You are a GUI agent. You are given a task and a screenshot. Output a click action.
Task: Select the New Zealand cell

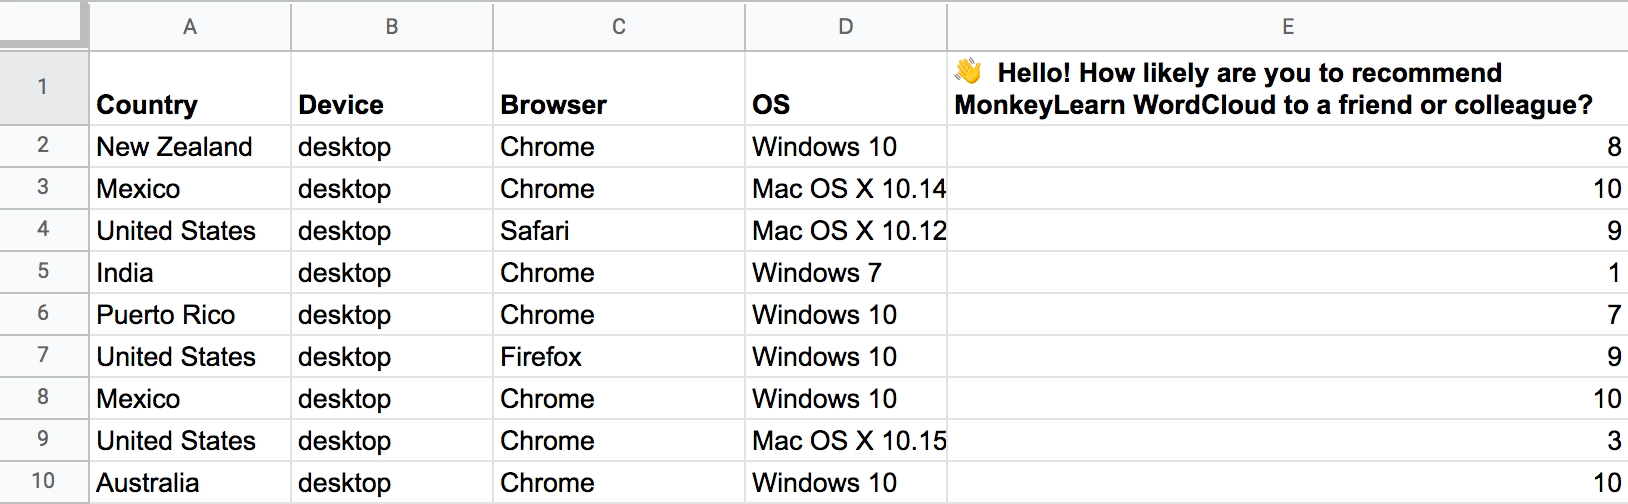[190, 147]
